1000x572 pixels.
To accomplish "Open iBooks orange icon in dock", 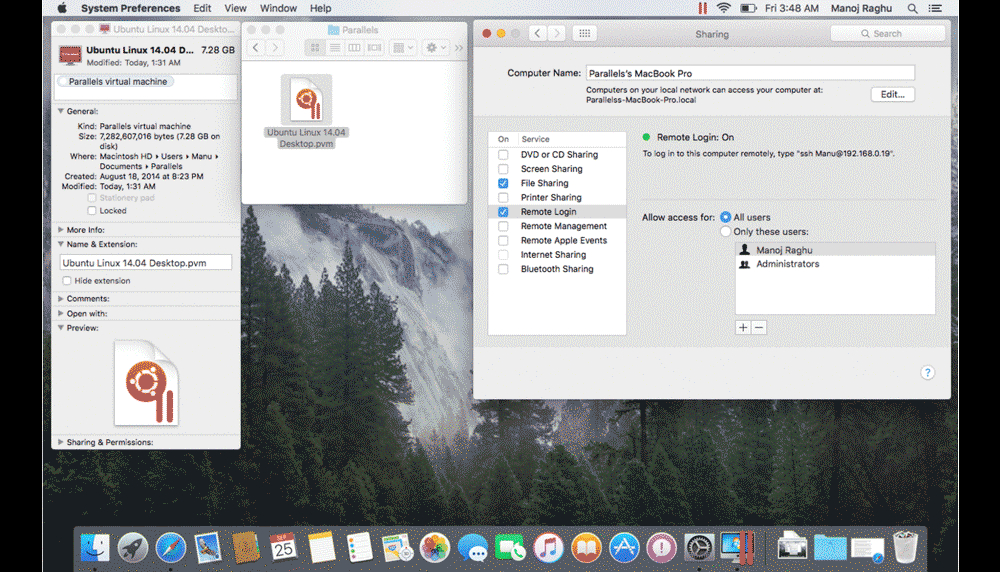I will pyautogui.click(x=585, y=547).
